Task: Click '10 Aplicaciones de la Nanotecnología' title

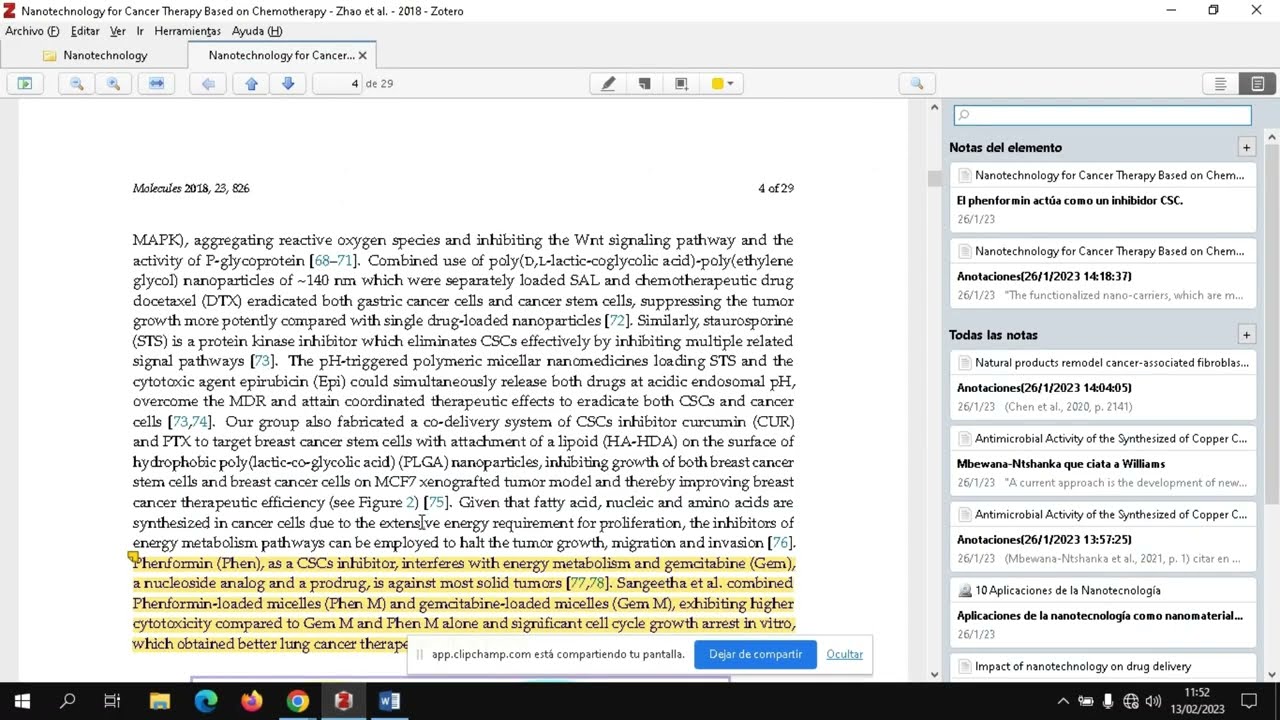Action: [1068, 590]
